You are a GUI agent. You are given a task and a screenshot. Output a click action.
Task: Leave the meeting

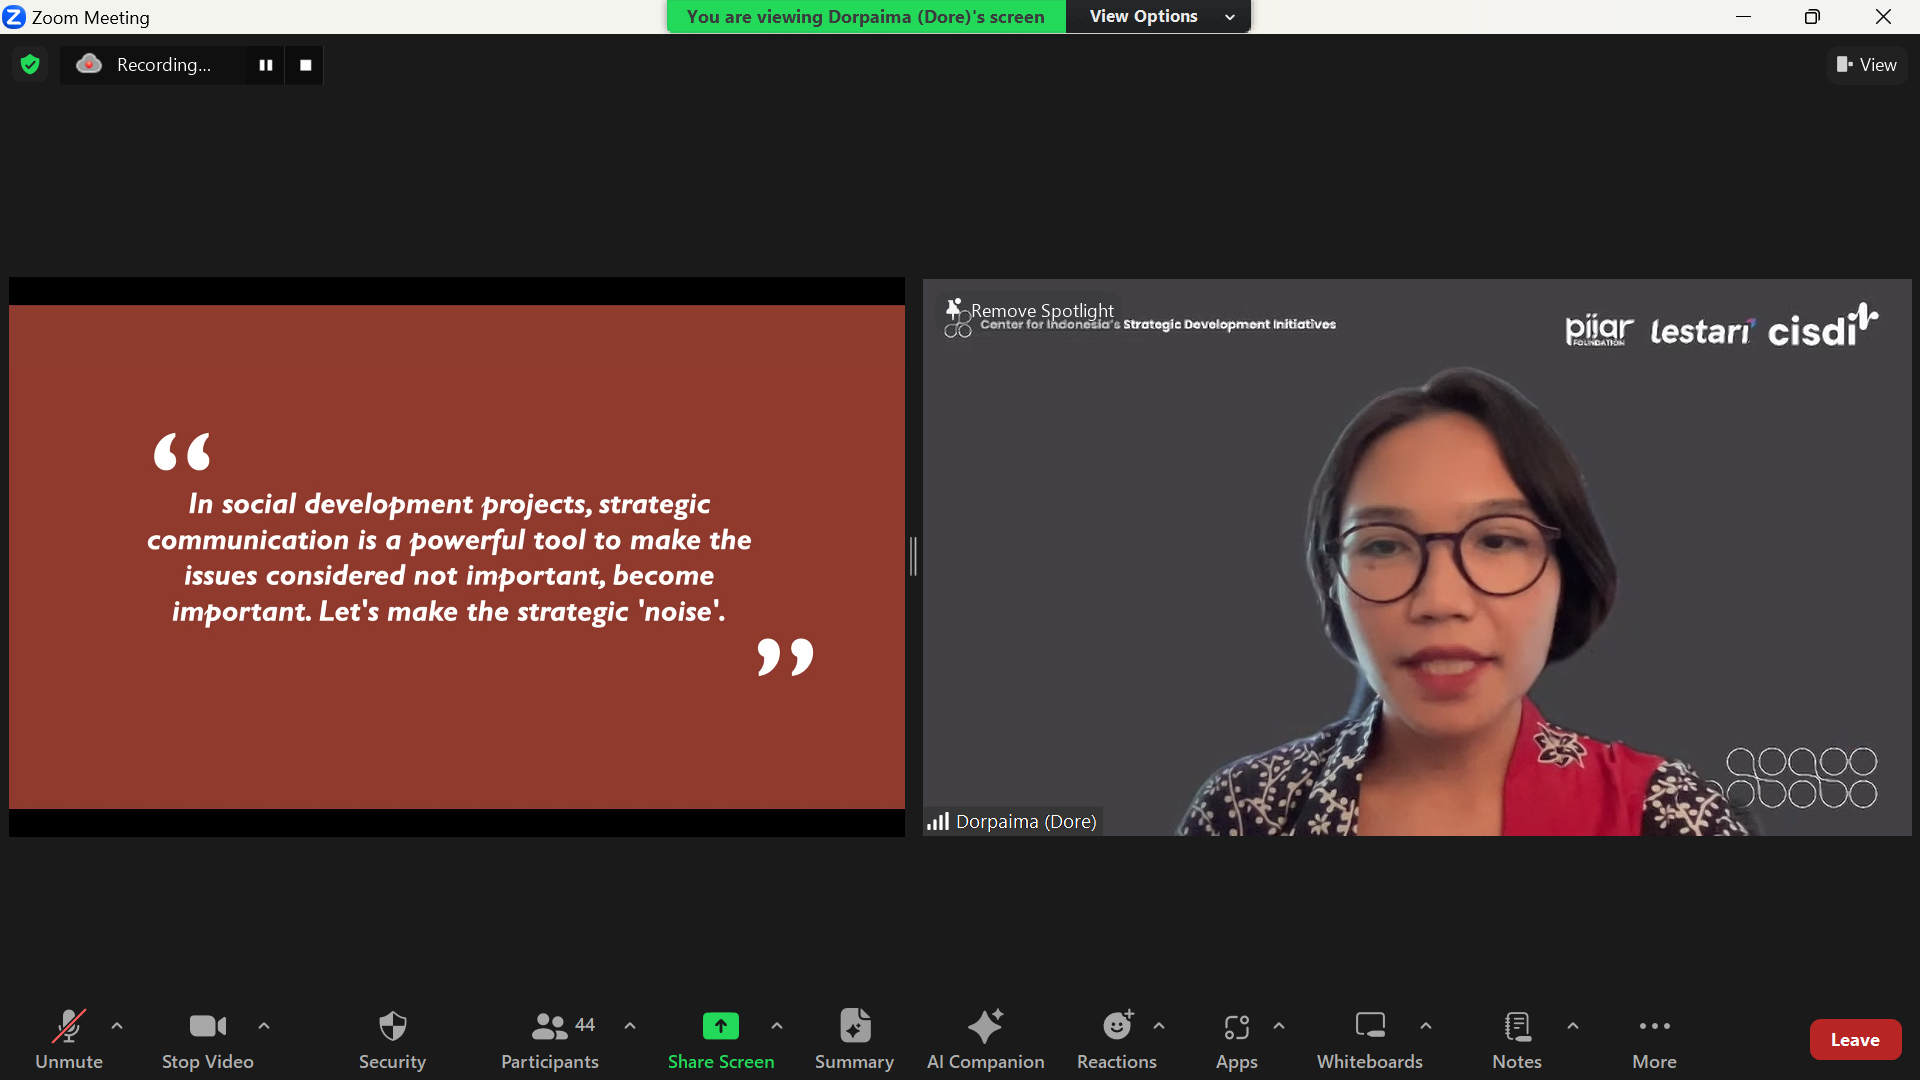click(x=1854, y=1040)
